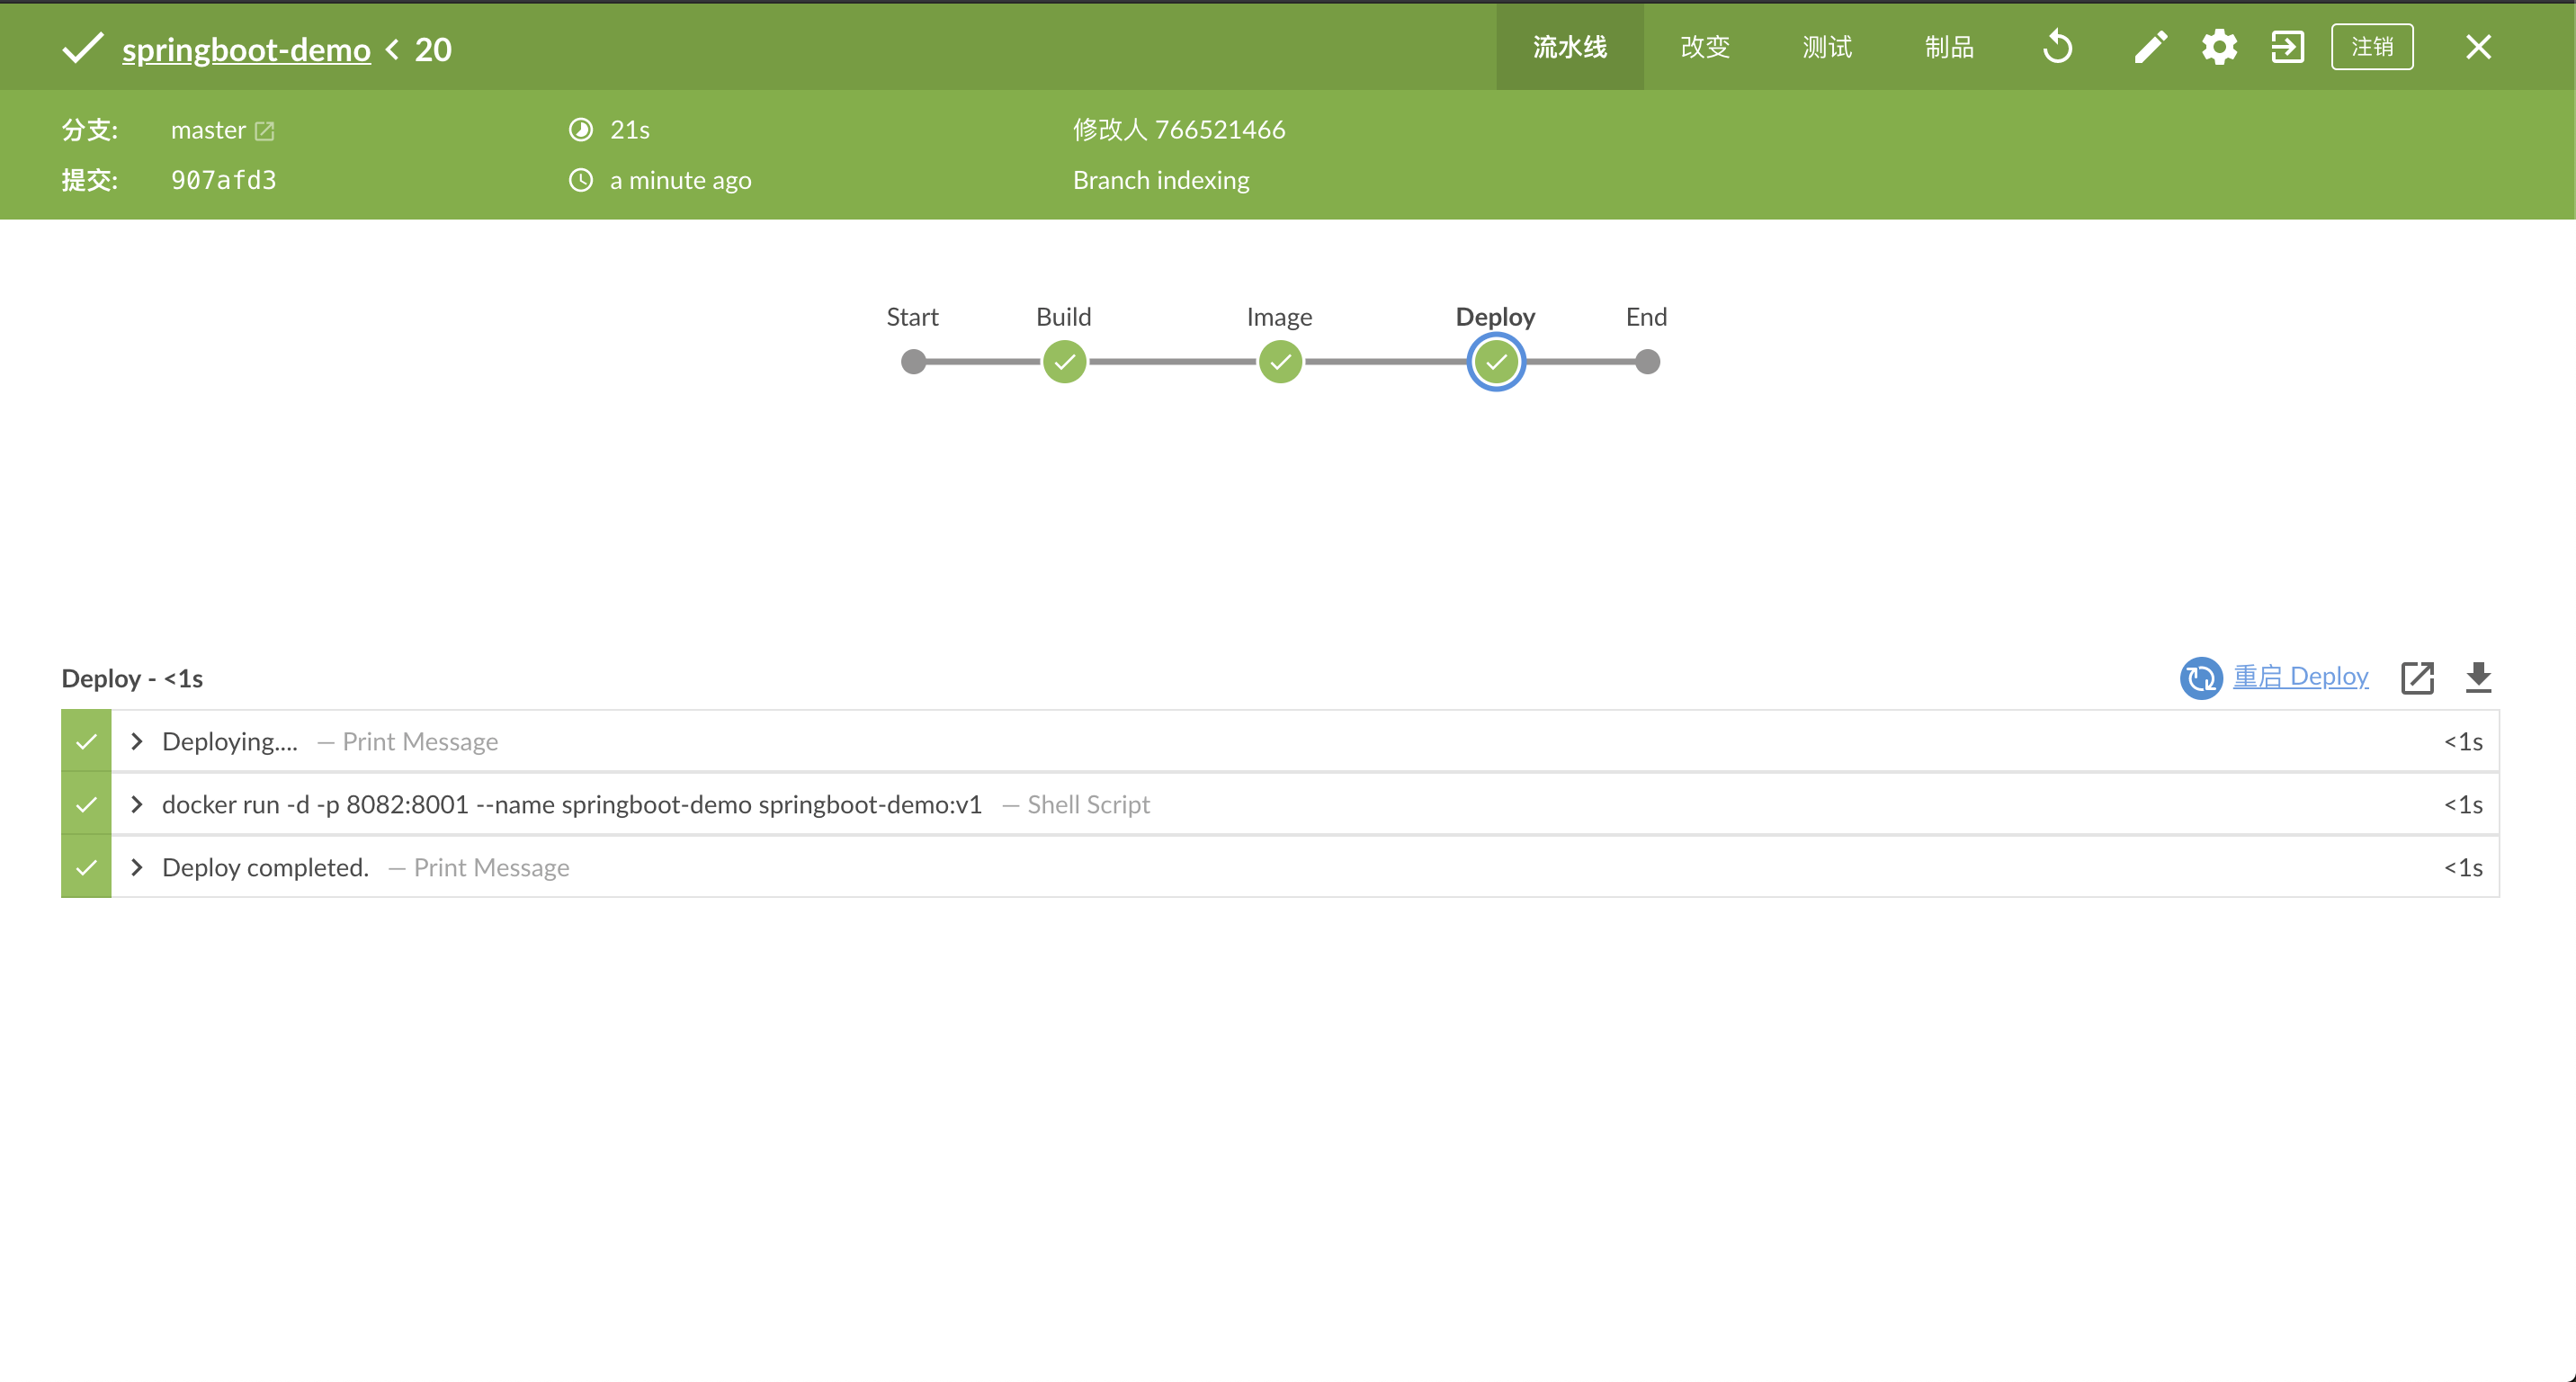Viewport: 2576px width, 1382px height.
Task: Click chevron between springboot-demo and 20
Action: tap(392, 49)
